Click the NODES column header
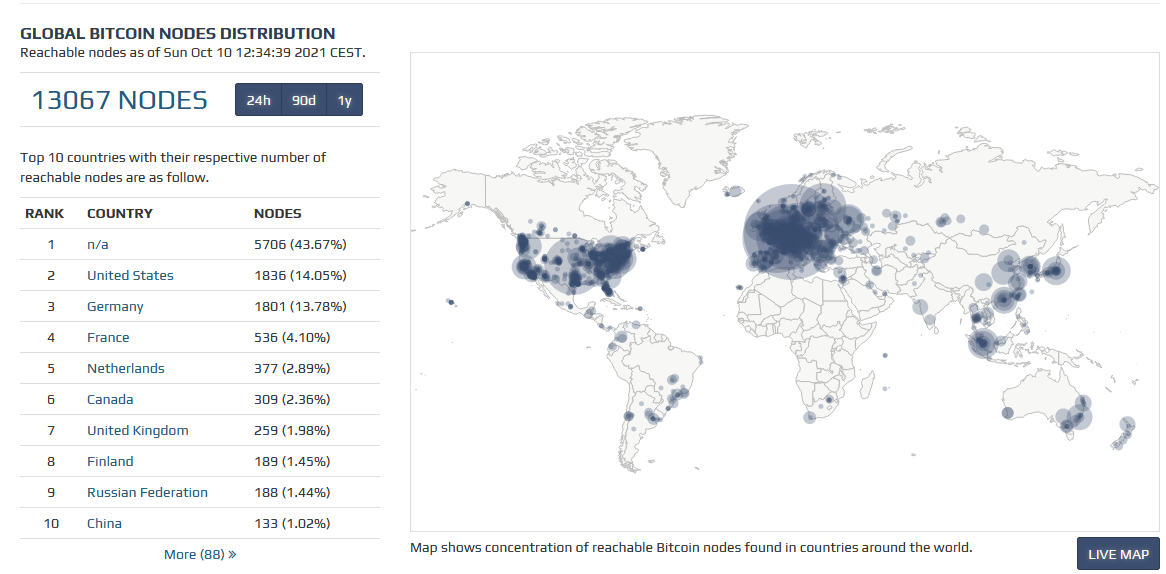Viewport: 1166px width, 574px height. [277, 213]
